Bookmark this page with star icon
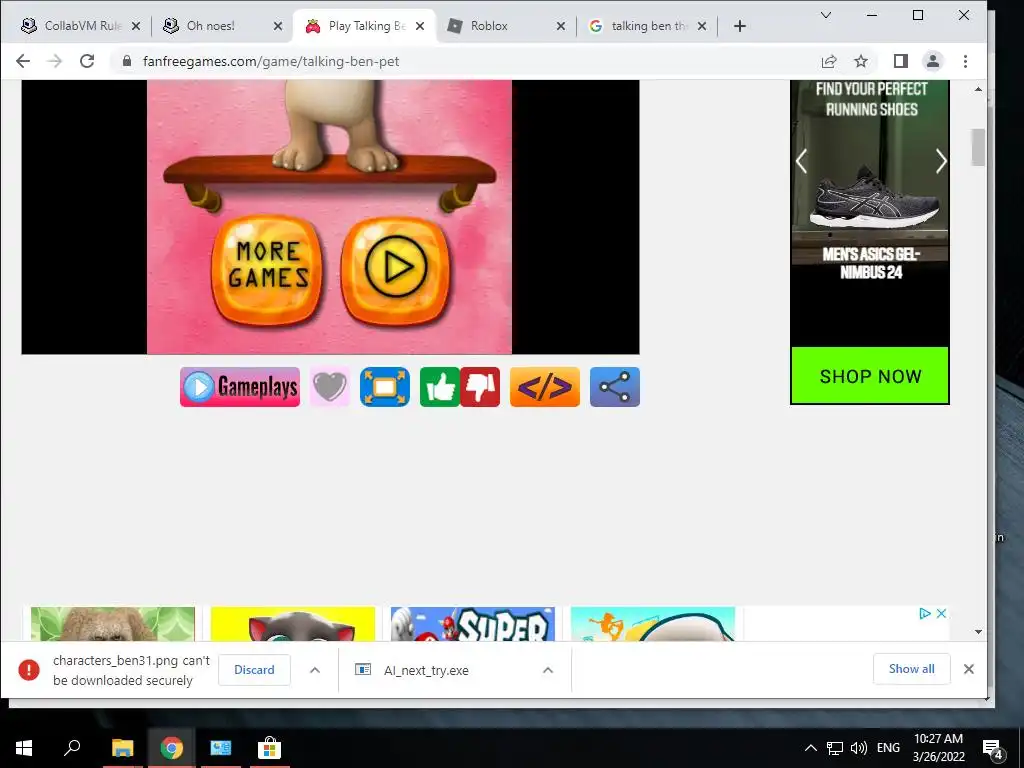 click(861, 61)
